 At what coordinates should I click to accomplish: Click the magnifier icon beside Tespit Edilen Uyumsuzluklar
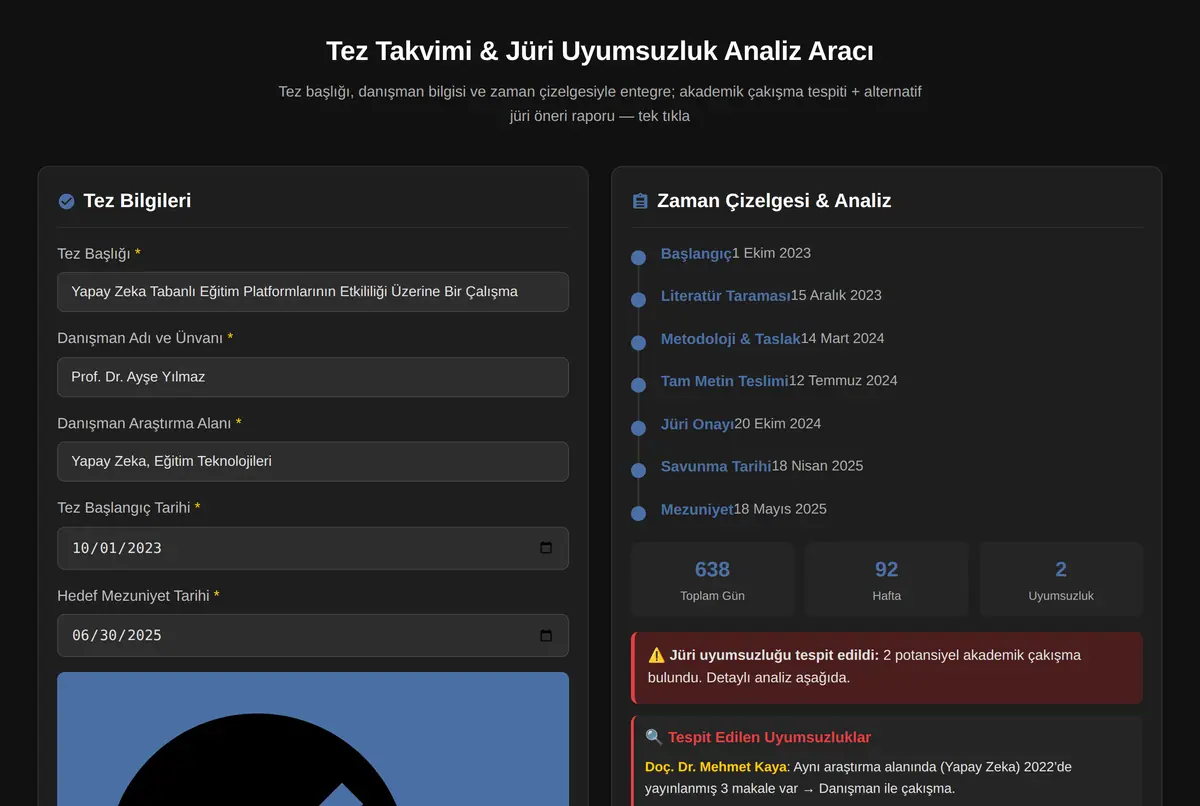point(654,737)
